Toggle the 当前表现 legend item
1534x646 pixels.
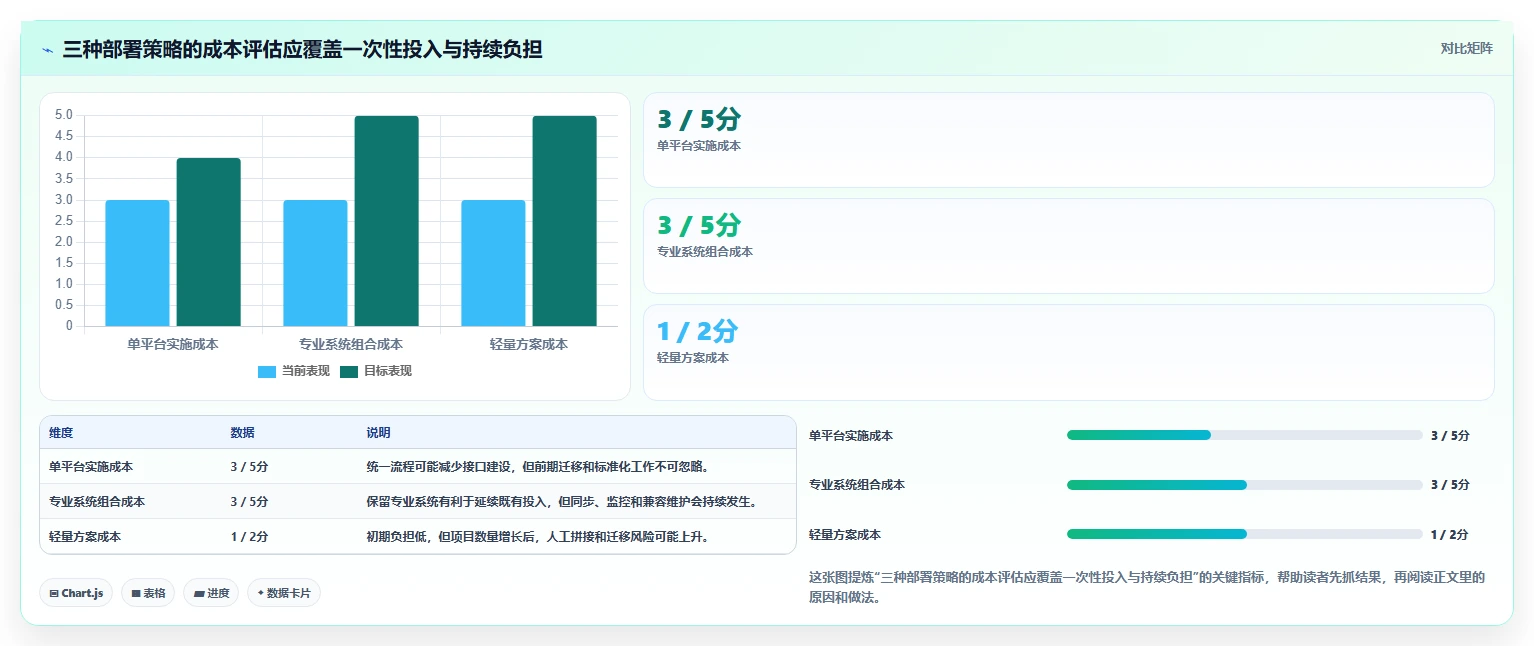pos(294,371)
